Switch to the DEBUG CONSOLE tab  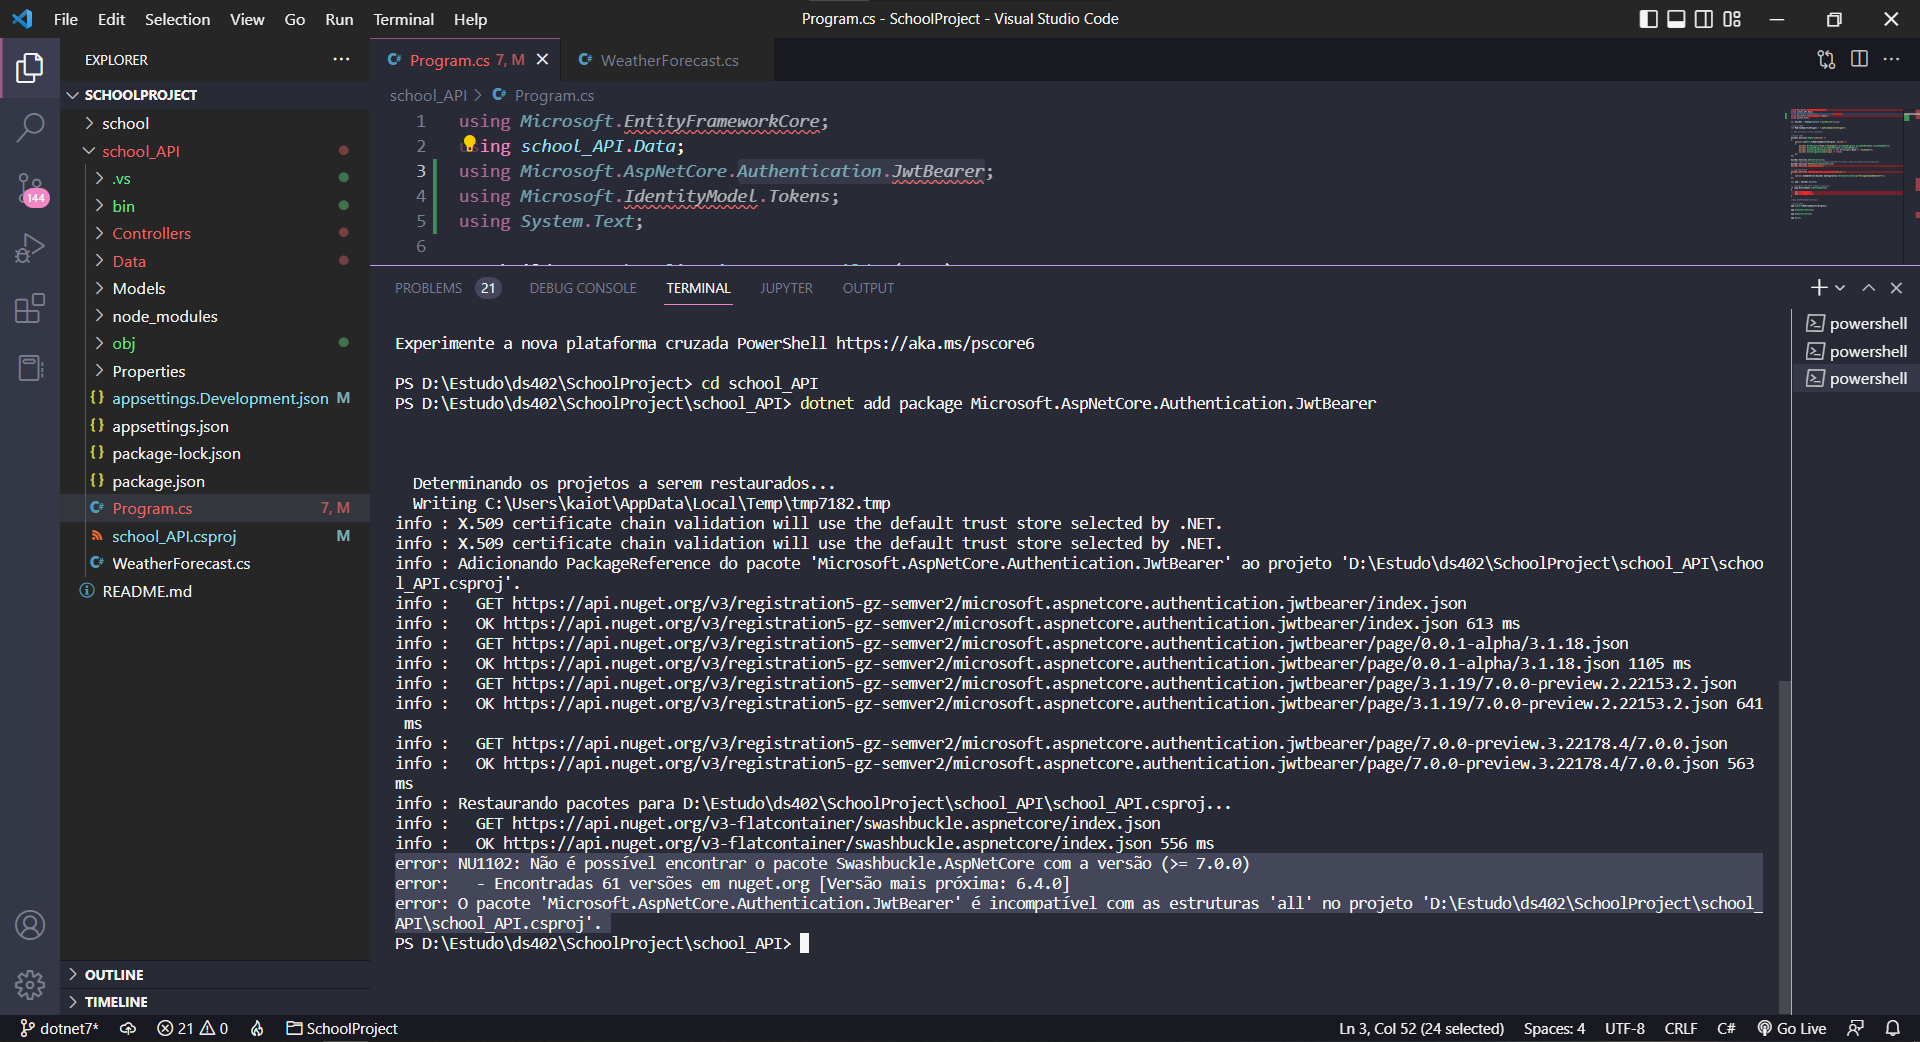coord(583,288)
